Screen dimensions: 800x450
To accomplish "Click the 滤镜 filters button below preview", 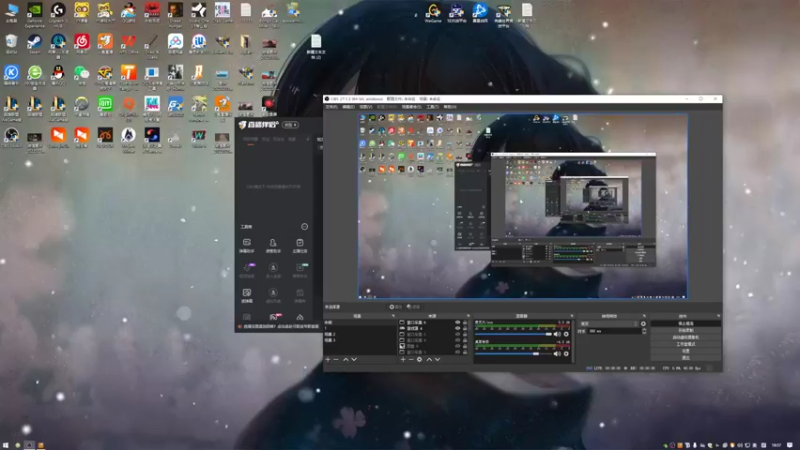I will point(413,307).
